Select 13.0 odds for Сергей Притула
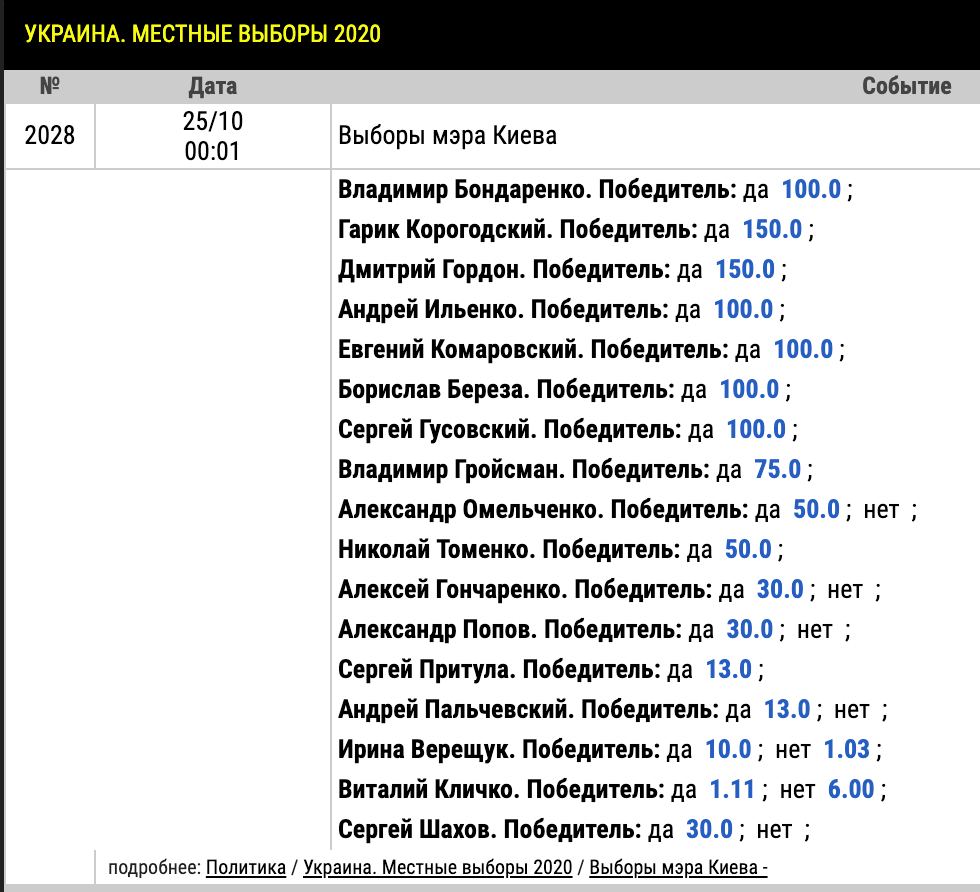This screenshot has height=892, width=980. [729, 669]
